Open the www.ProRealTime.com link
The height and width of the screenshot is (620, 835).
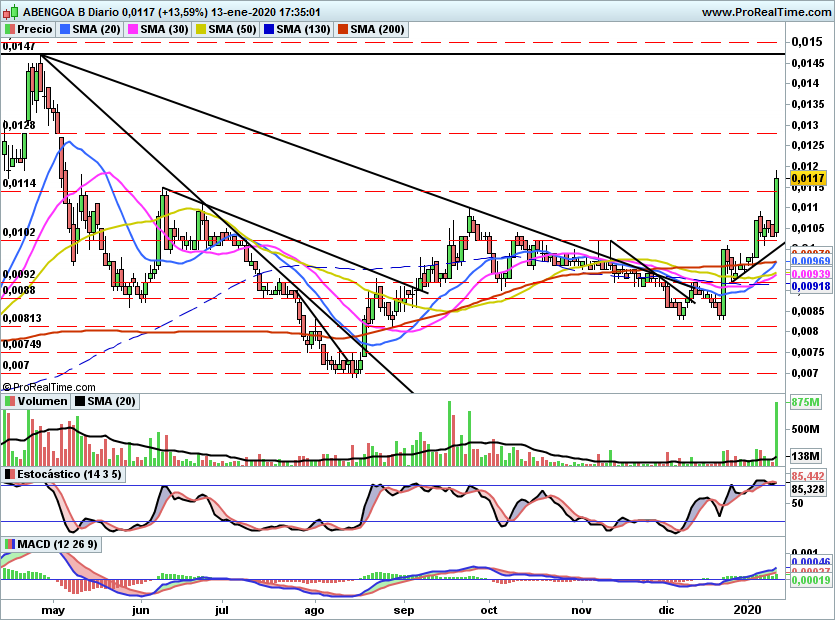pos(767,12)
